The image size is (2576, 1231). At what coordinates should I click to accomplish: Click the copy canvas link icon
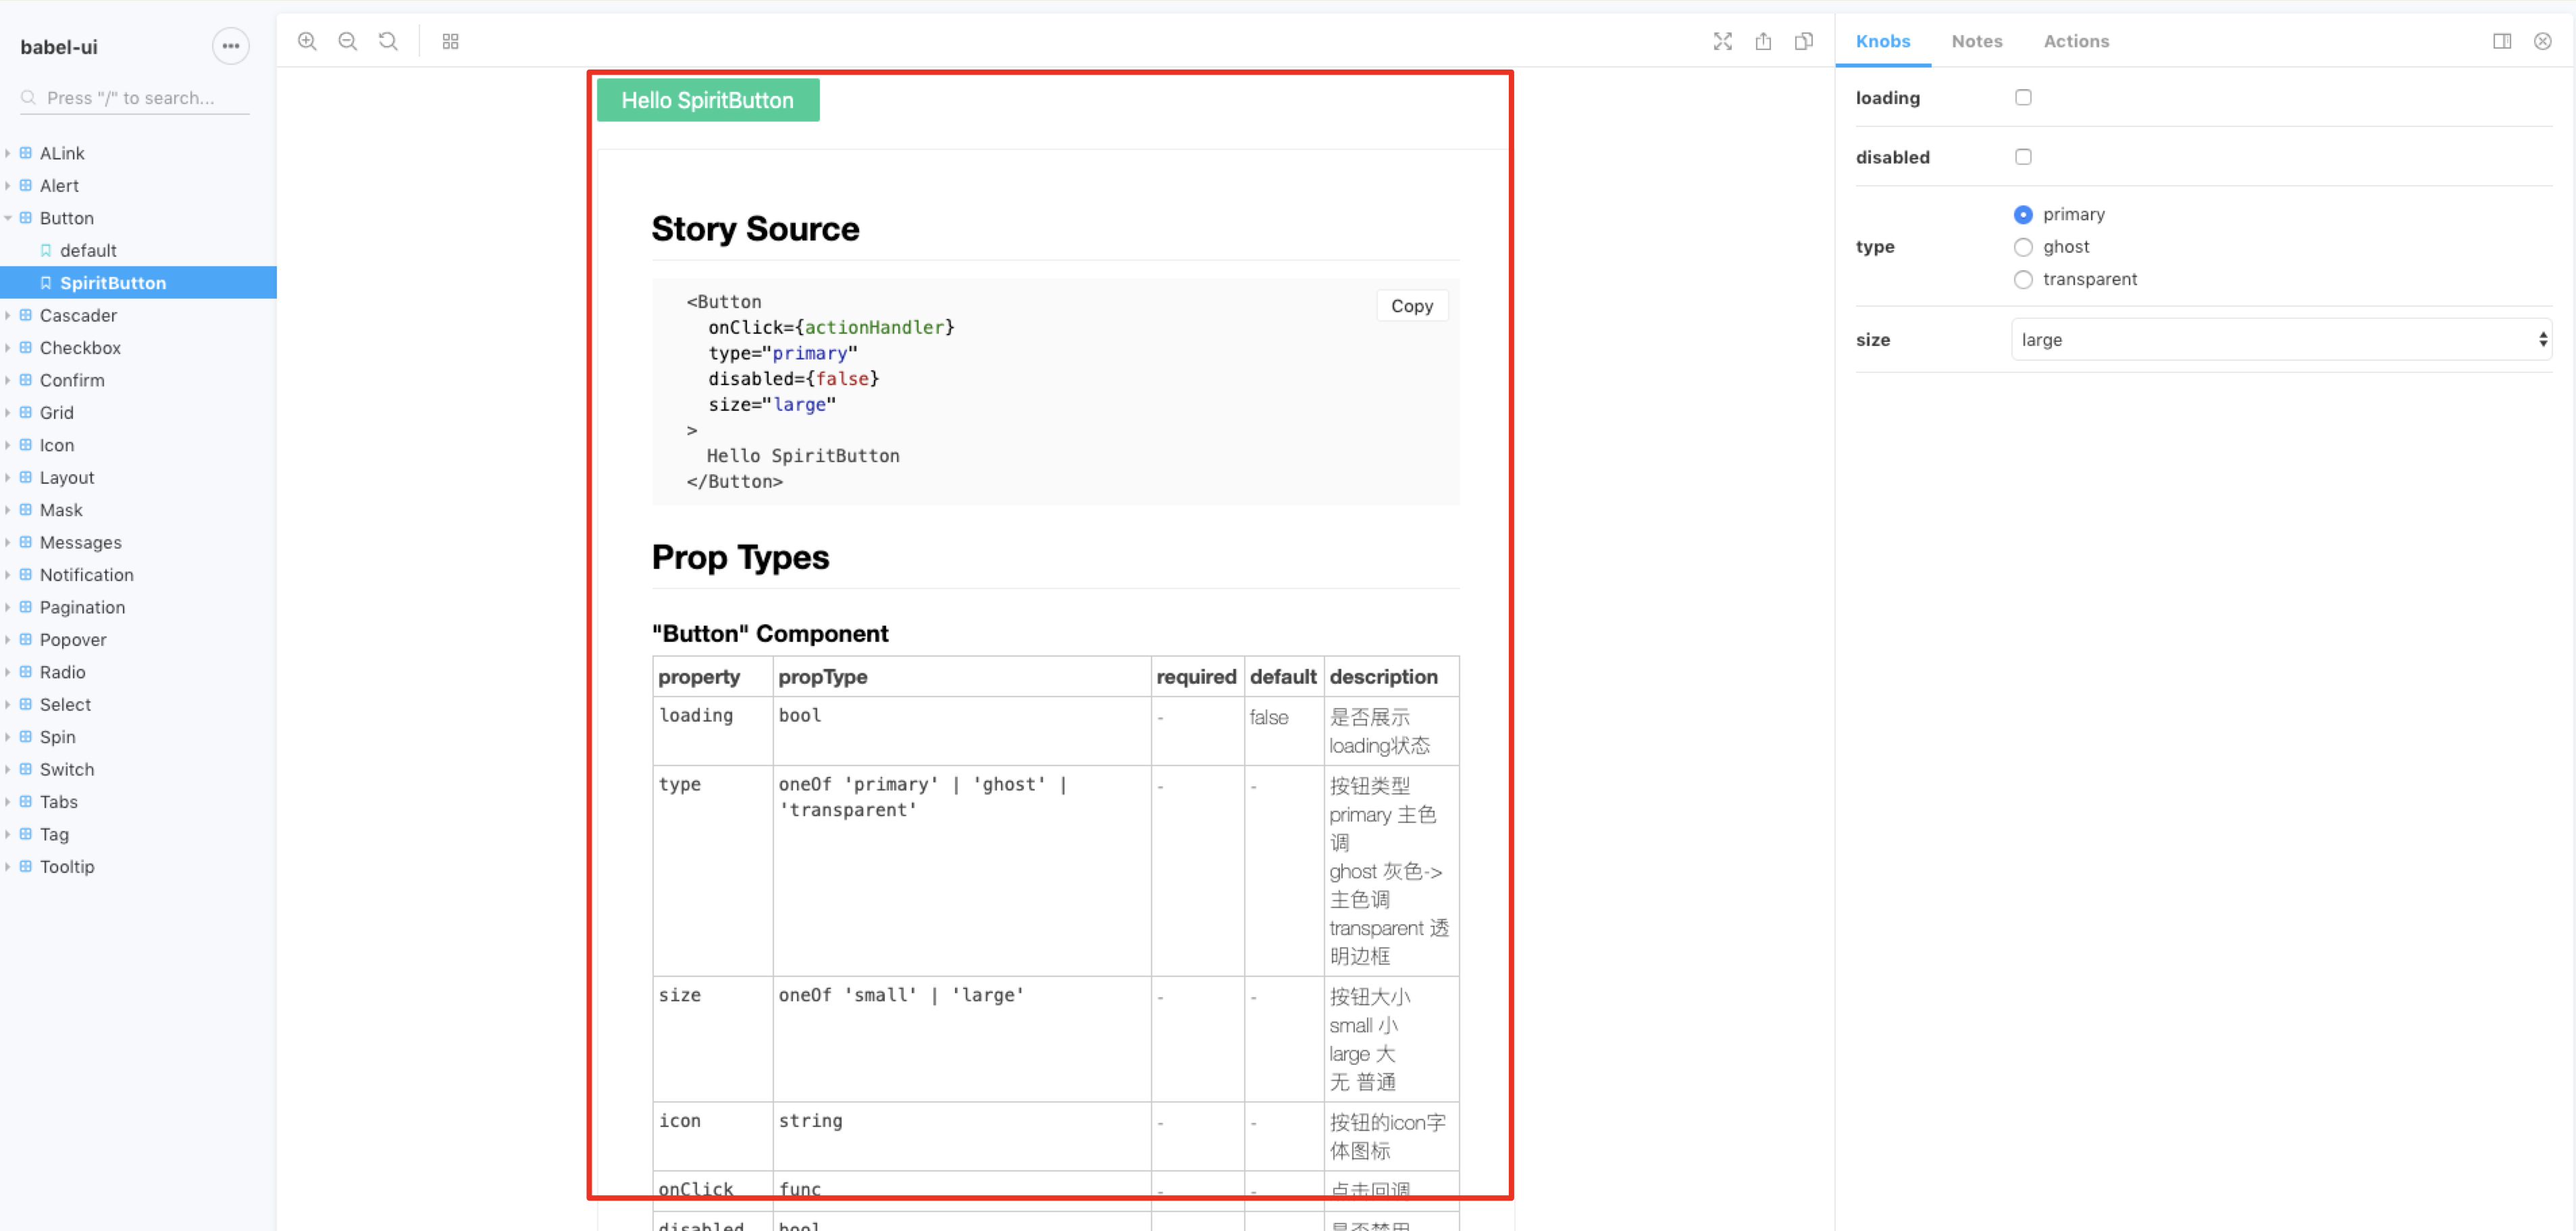click(1803, 41)
